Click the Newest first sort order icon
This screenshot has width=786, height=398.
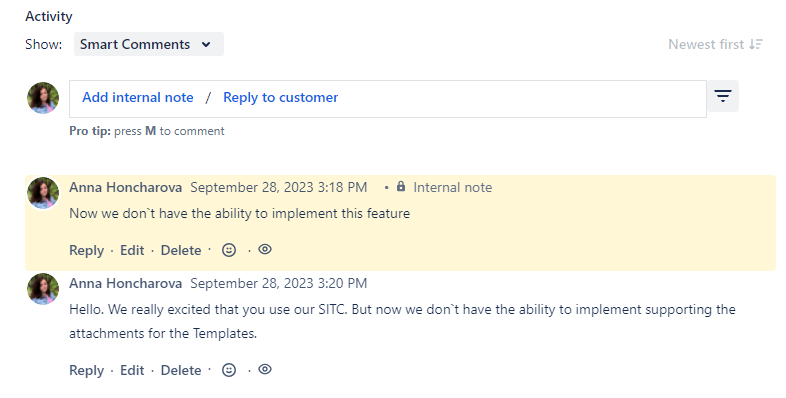pos(756,44)
